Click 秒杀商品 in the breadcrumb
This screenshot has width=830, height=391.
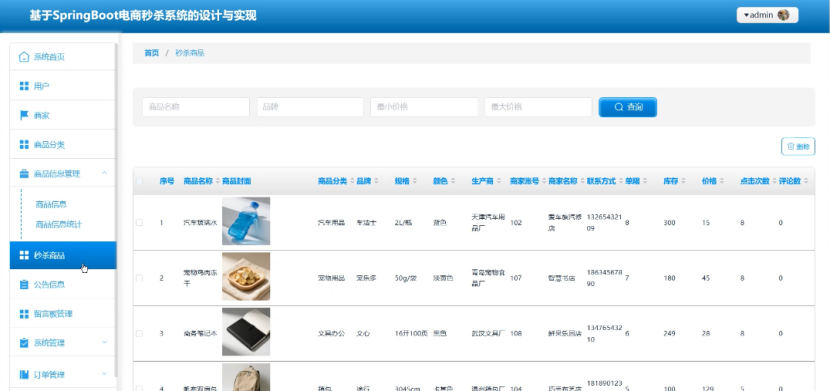coord(190,53)
